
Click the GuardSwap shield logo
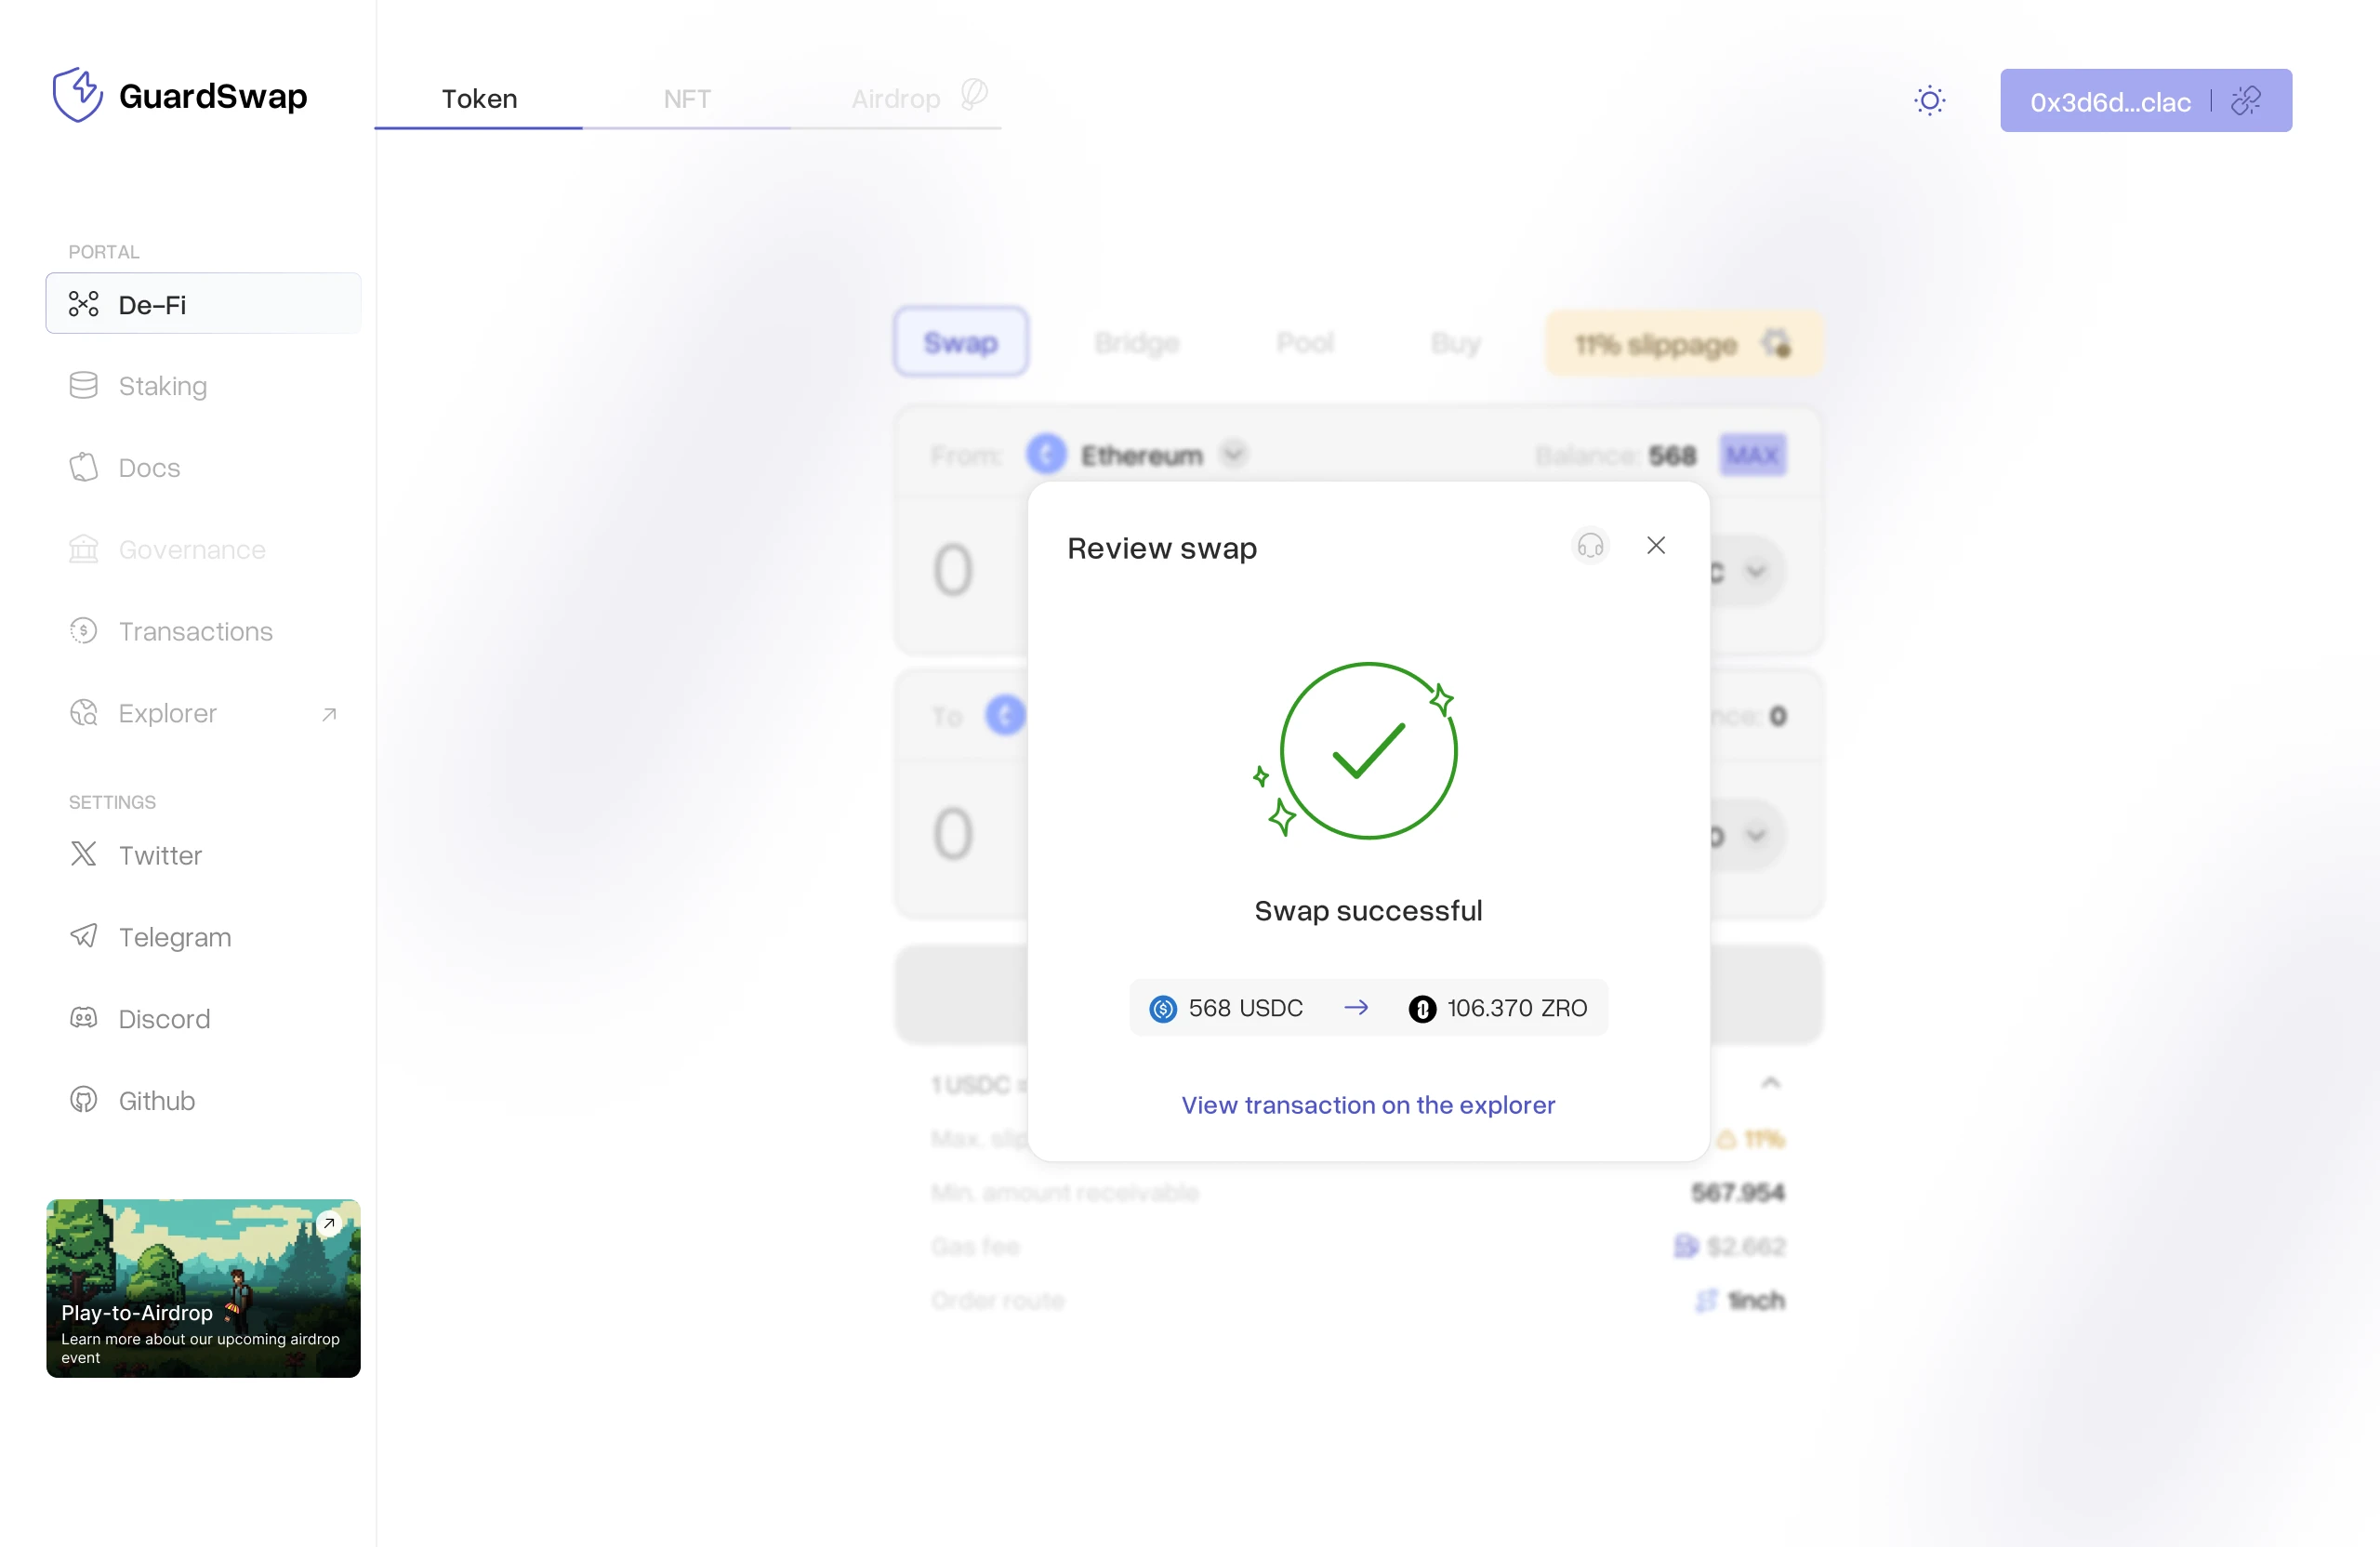tap(78, 96)
